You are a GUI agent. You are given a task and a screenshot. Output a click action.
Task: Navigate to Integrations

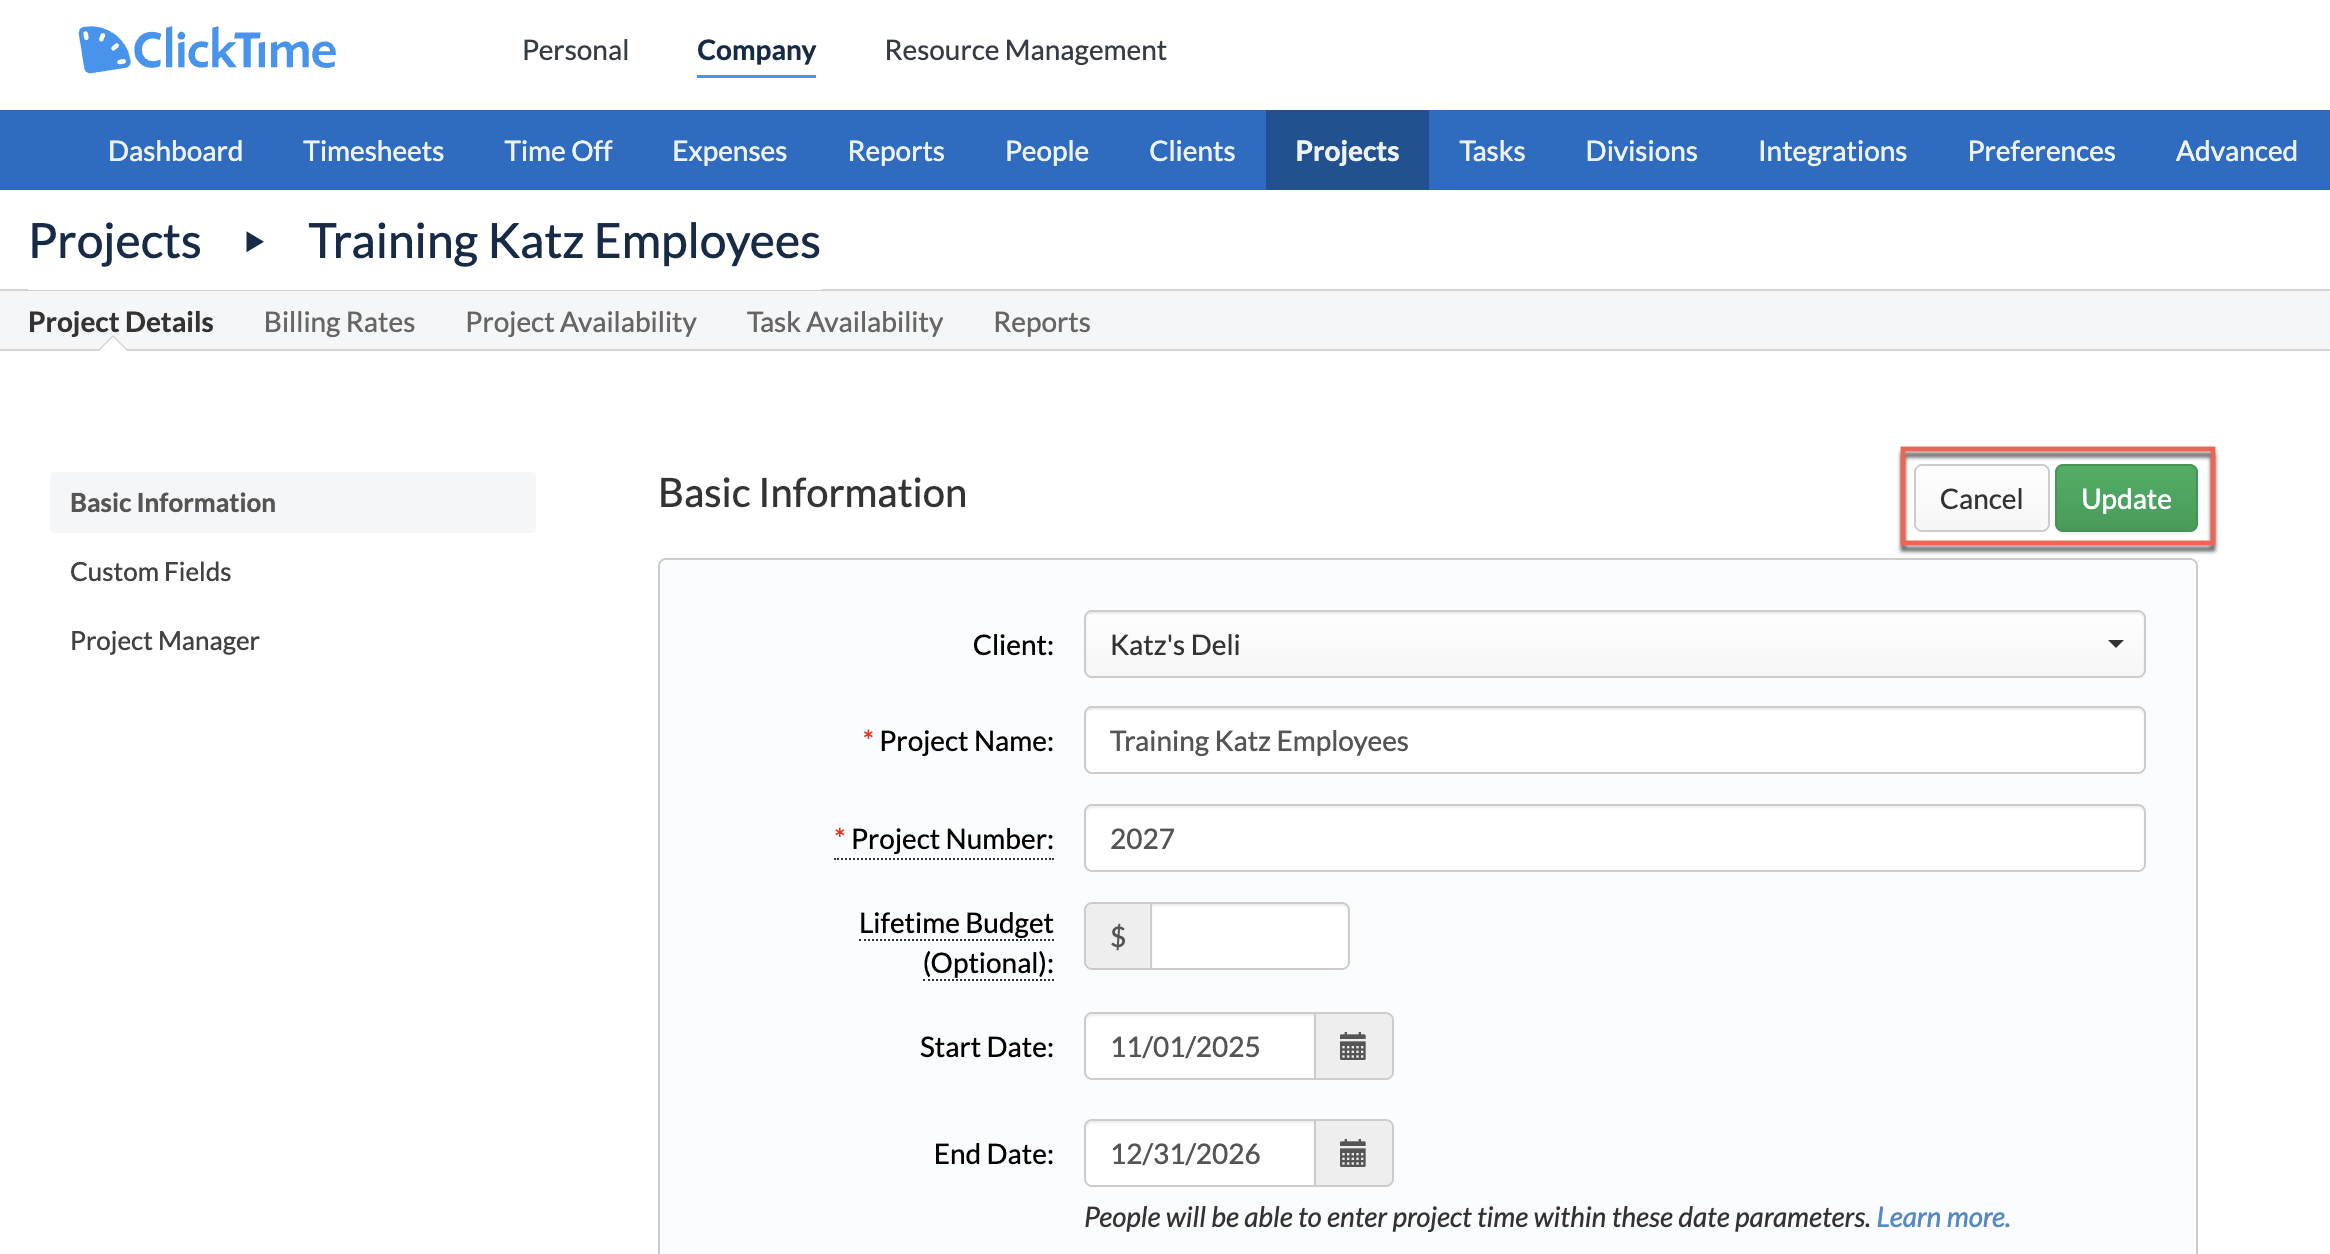click(1832, 150)
